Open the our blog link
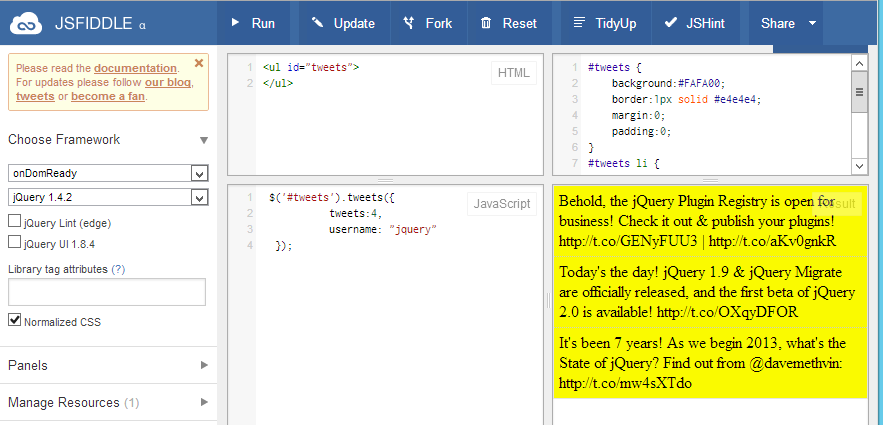The width and height of the screenshot is (883, 425). [x=168, y=82]
